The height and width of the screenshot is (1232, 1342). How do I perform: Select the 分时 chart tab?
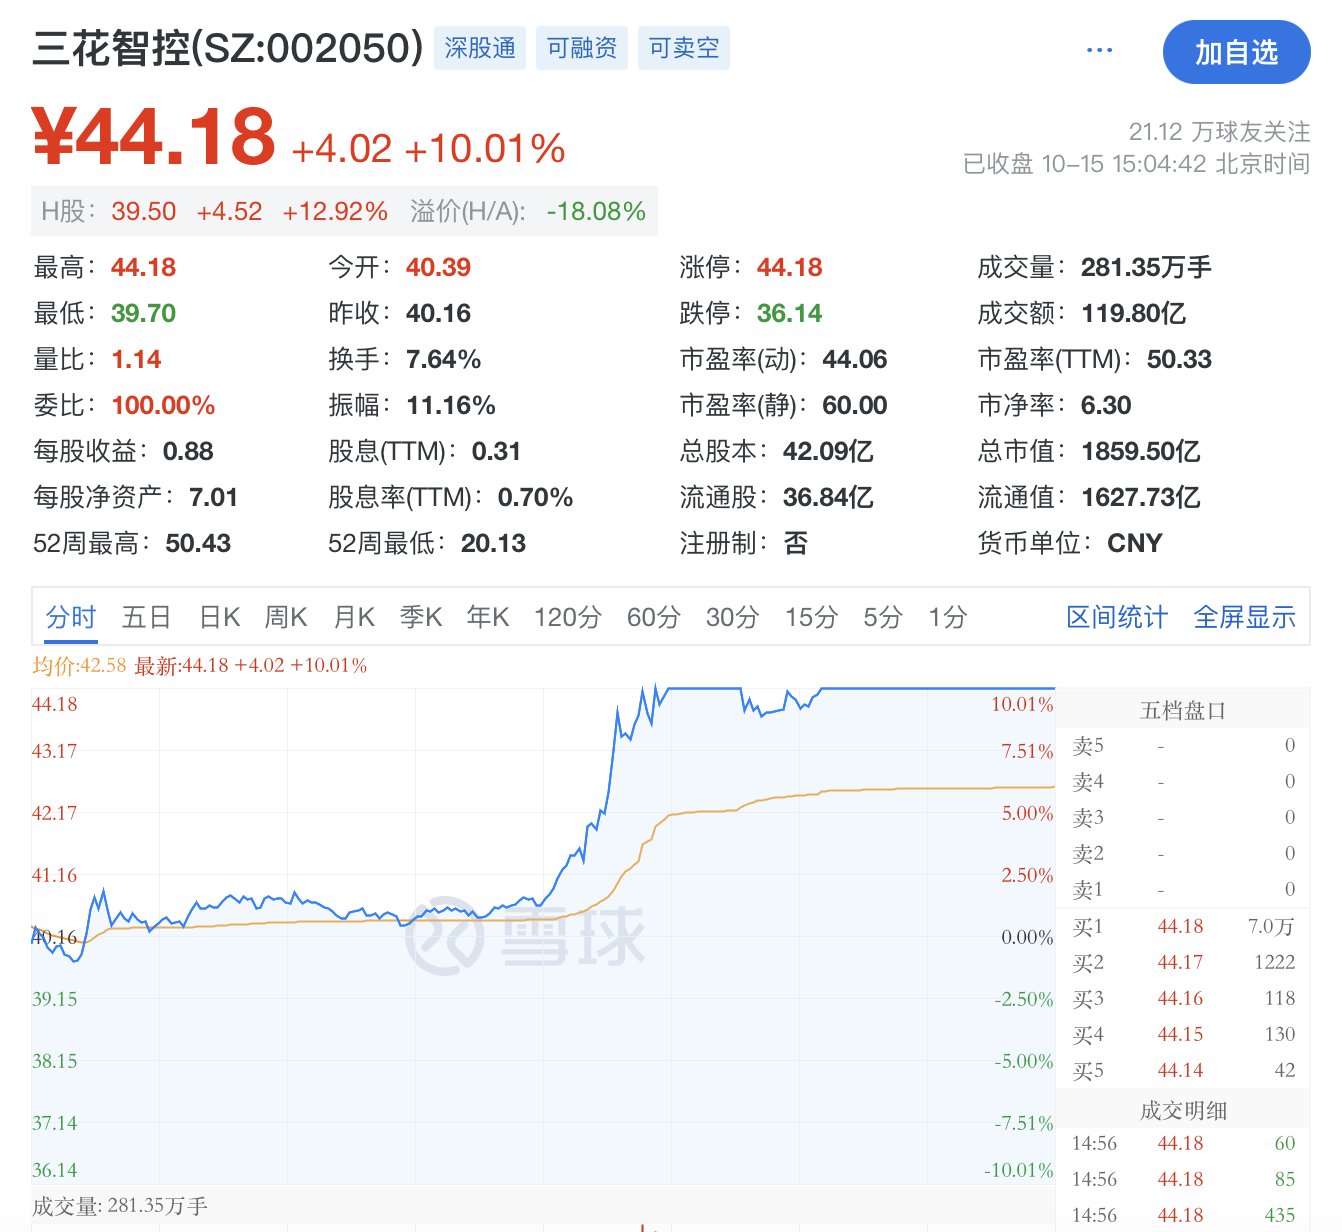coord(71,617)
